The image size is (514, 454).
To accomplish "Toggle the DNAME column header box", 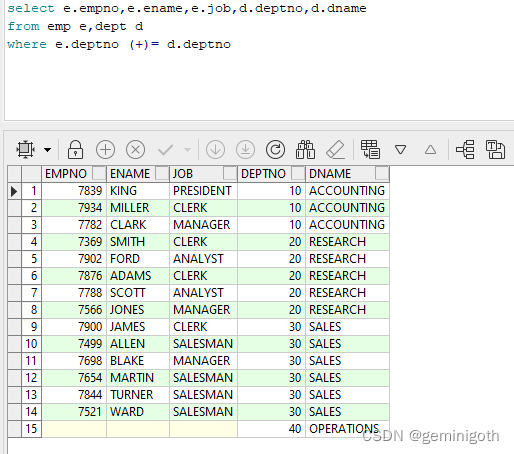I will pyautogui.click(x=382, y=173).
